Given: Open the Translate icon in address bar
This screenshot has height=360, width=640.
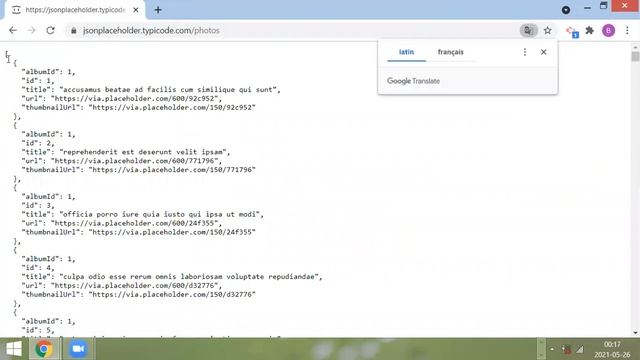Looking at the screenshot, I should pyautogui.click(x=529, y=31).
